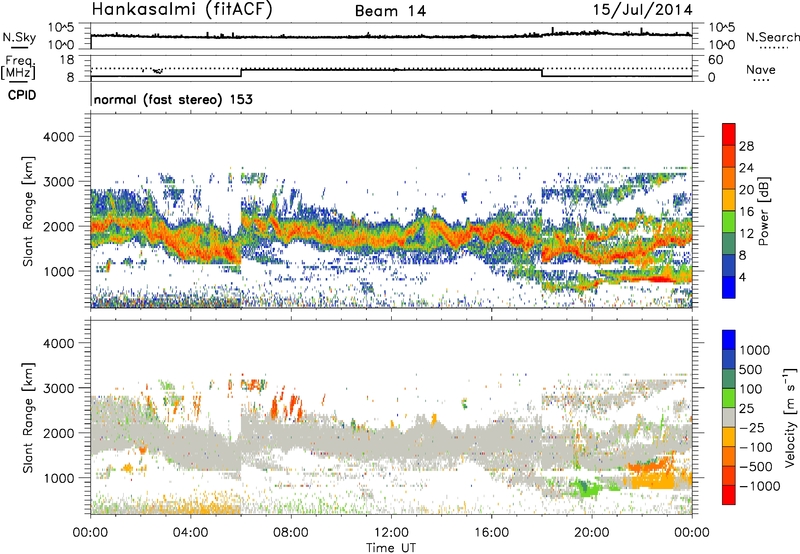Click the '4000' tick on the power panel axis
The width and height of the screenshot is (800, 554).
59,137
